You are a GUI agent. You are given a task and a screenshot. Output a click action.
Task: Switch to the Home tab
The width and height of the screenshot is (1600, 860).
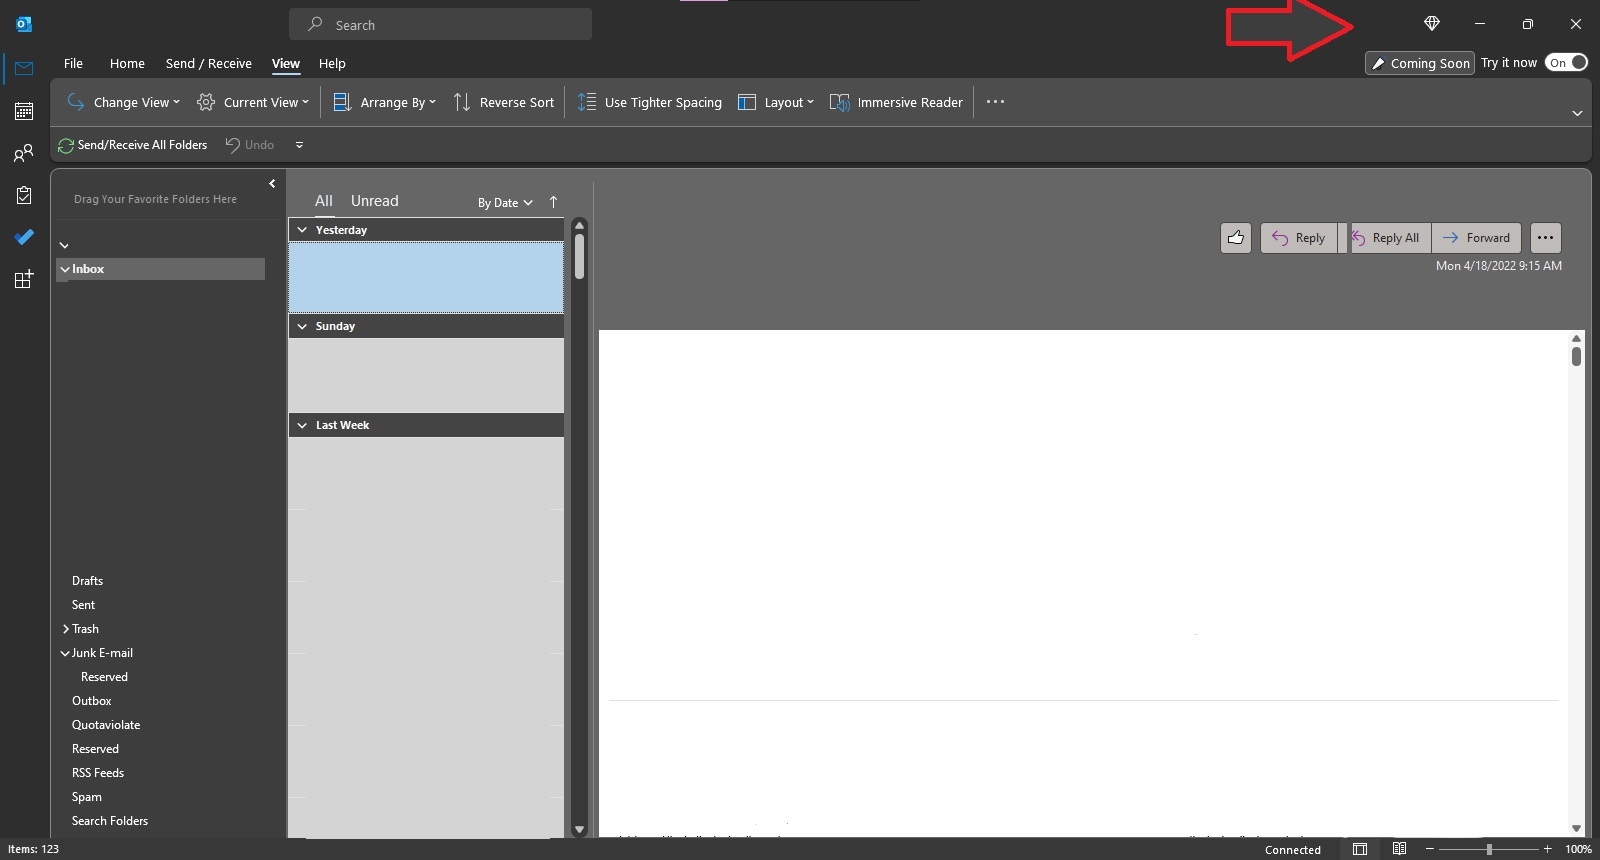[x=127, y=63]
